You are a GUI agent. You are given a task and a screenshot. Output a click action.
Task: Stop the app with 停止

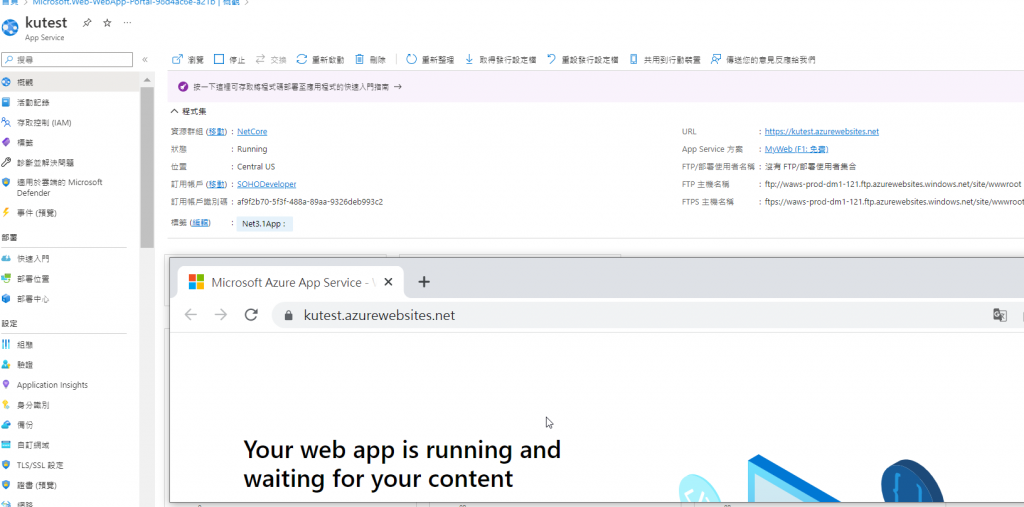click(x=230, y=59)
